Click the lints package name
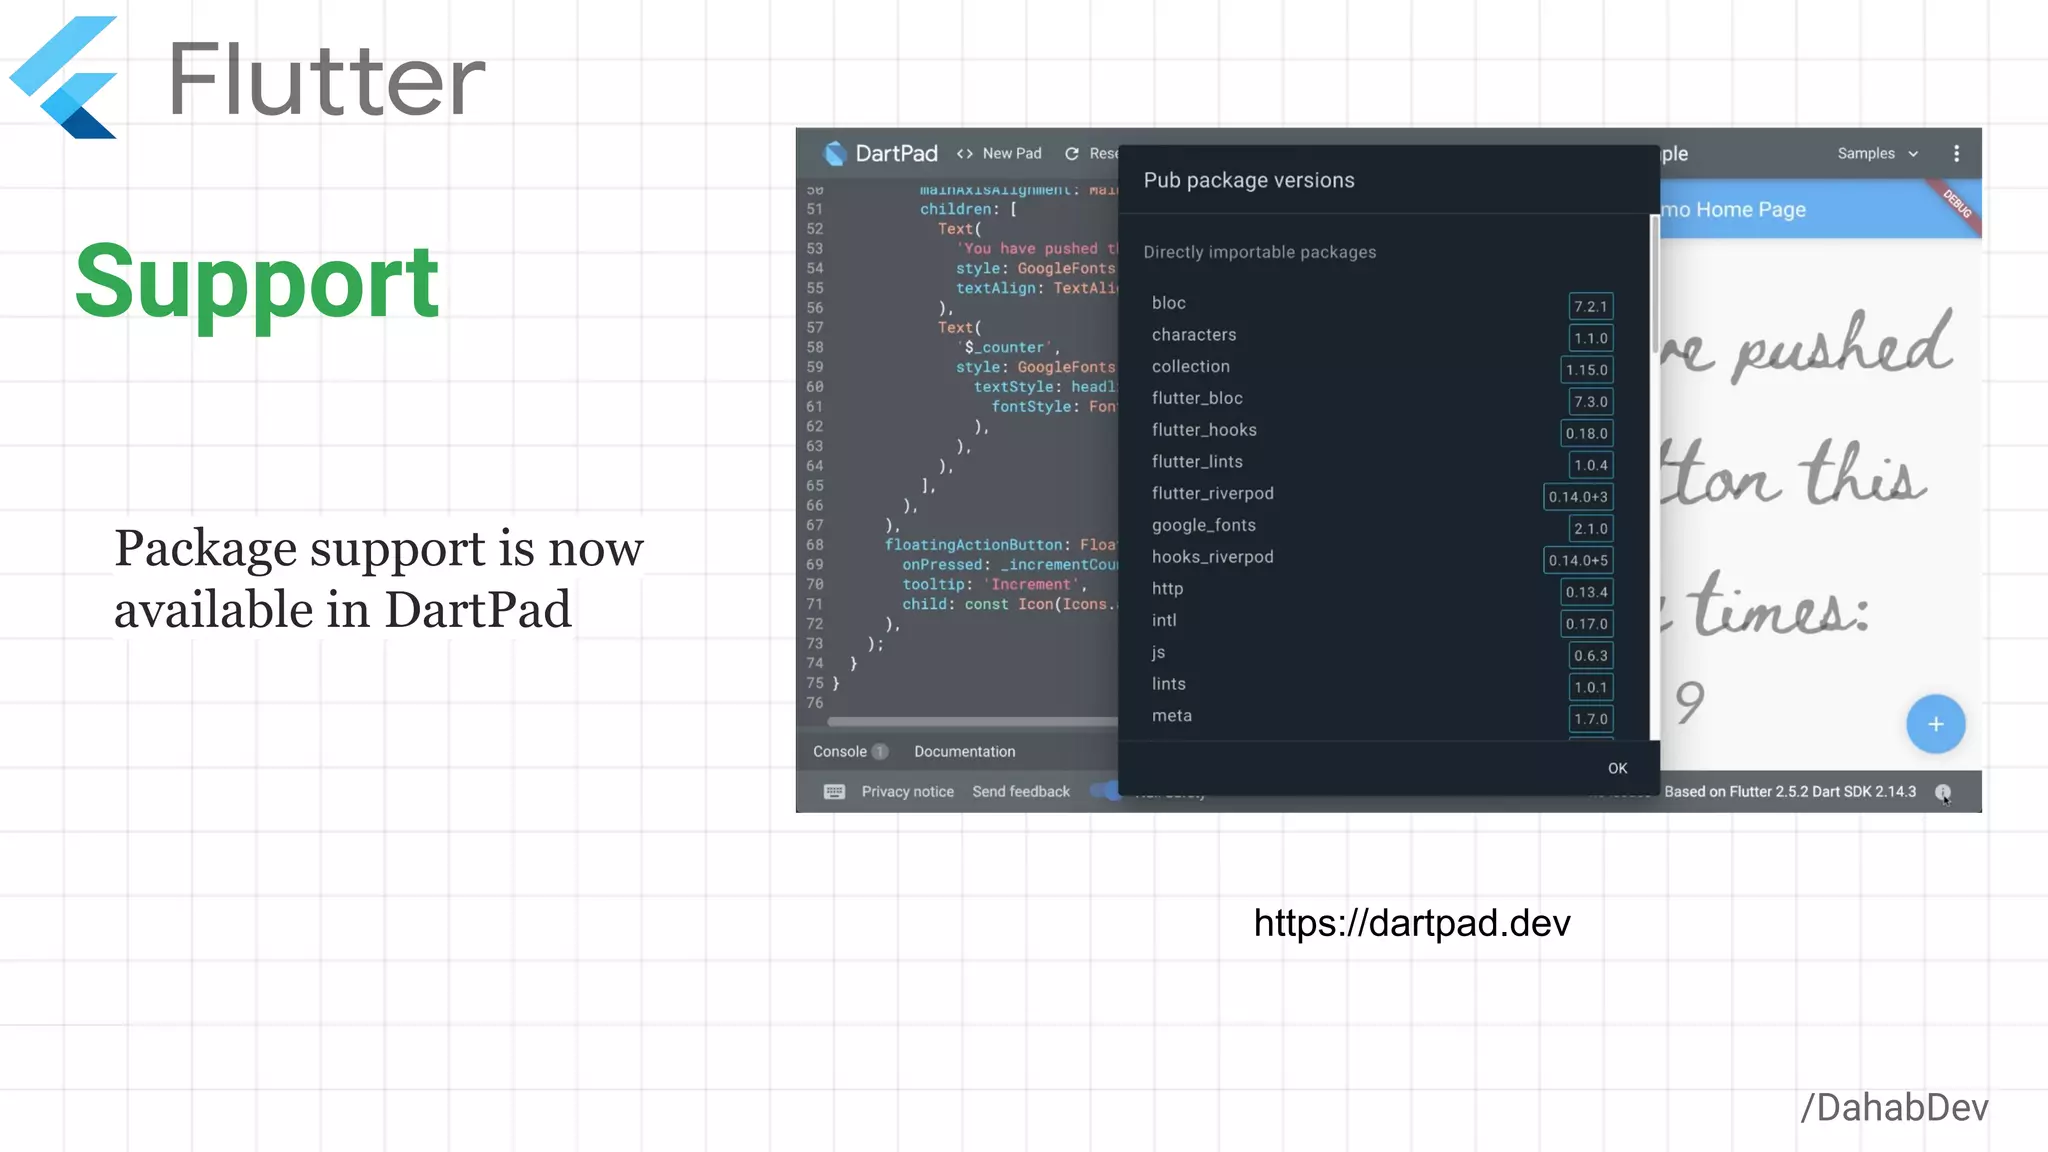Screen dimensions: 2048x1152 pyautogui.click(x=1168, y=684)
